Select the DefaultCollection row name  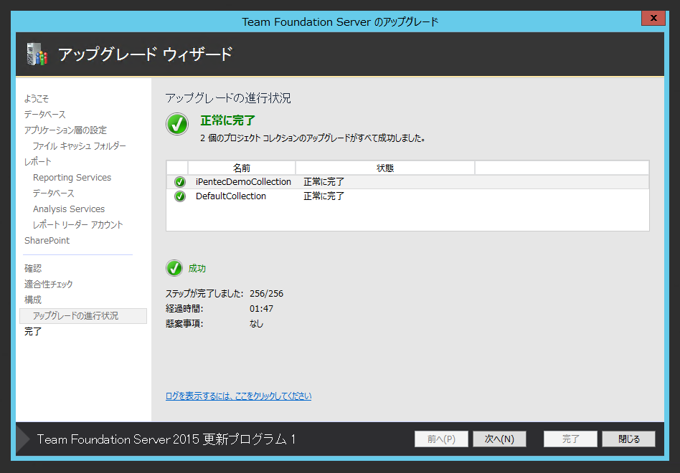pos(231,196)
